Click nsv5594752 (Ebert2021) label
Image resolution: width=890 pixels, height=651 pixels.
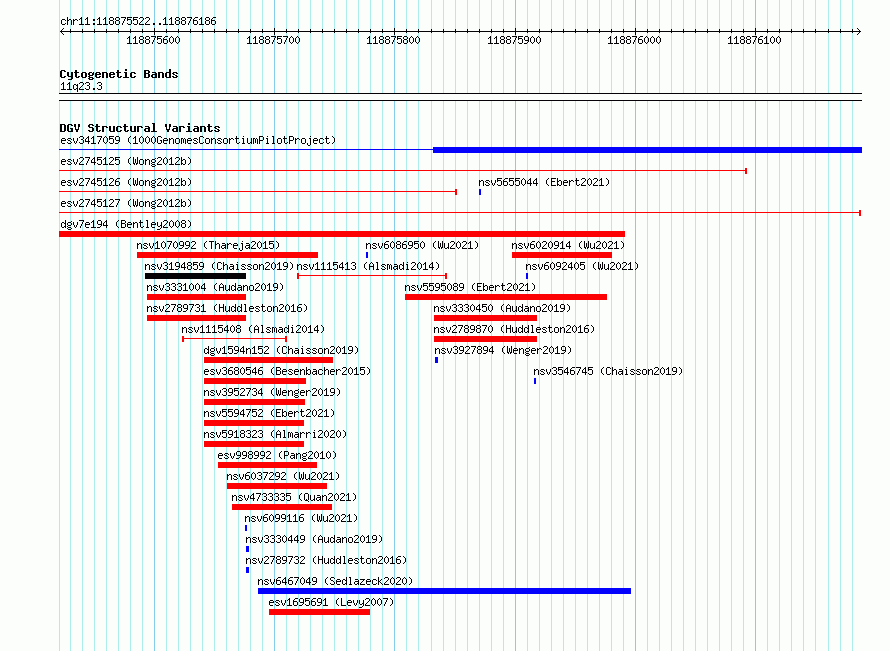click(x=269, y=413)
